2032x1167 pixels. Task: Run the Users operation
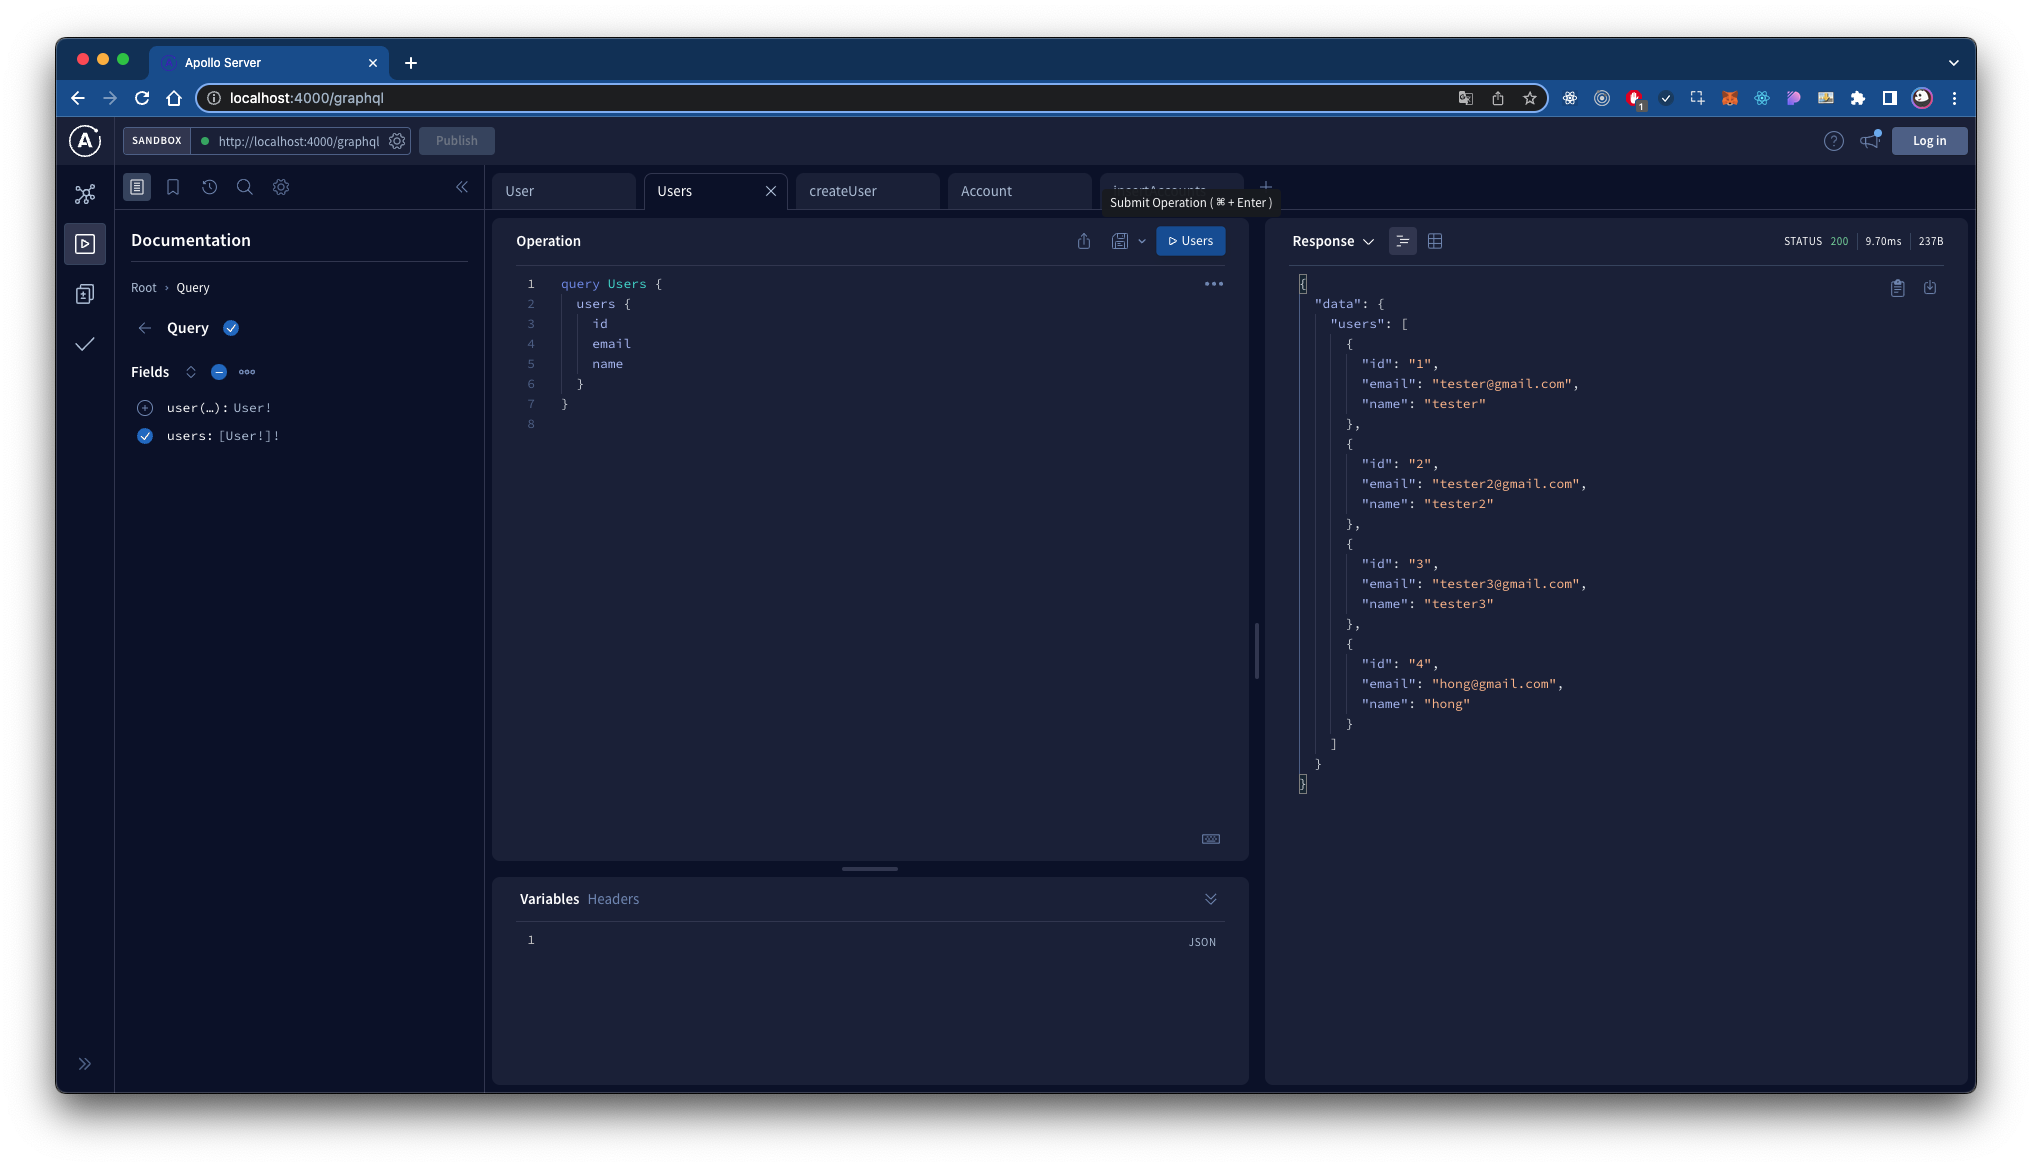pos(1190,241)
